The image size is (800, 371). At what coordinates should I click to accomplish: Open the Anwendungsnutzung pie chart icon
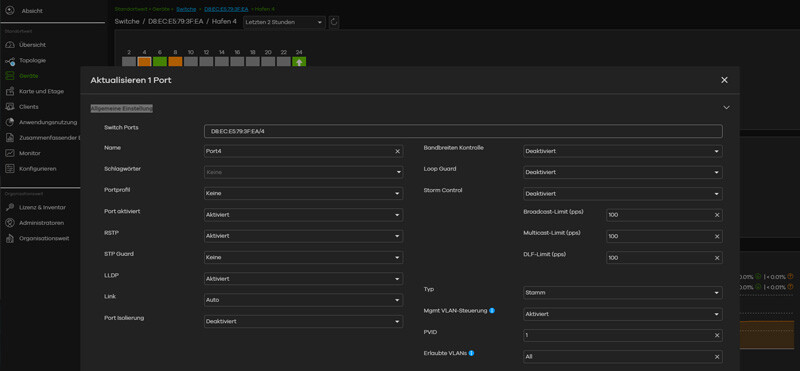pyautogui.click(x=9, y=122)
